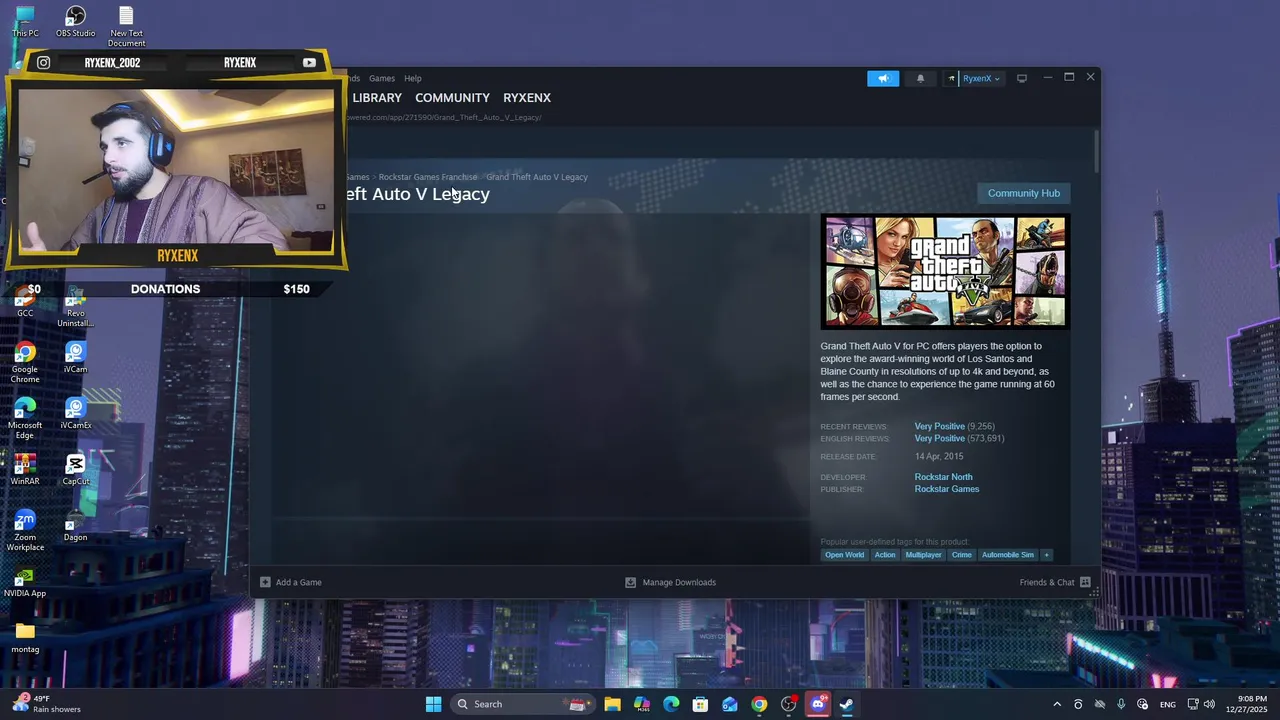Open the Windows Start menu
This screenshot has width=1280, height=720.
433,704
